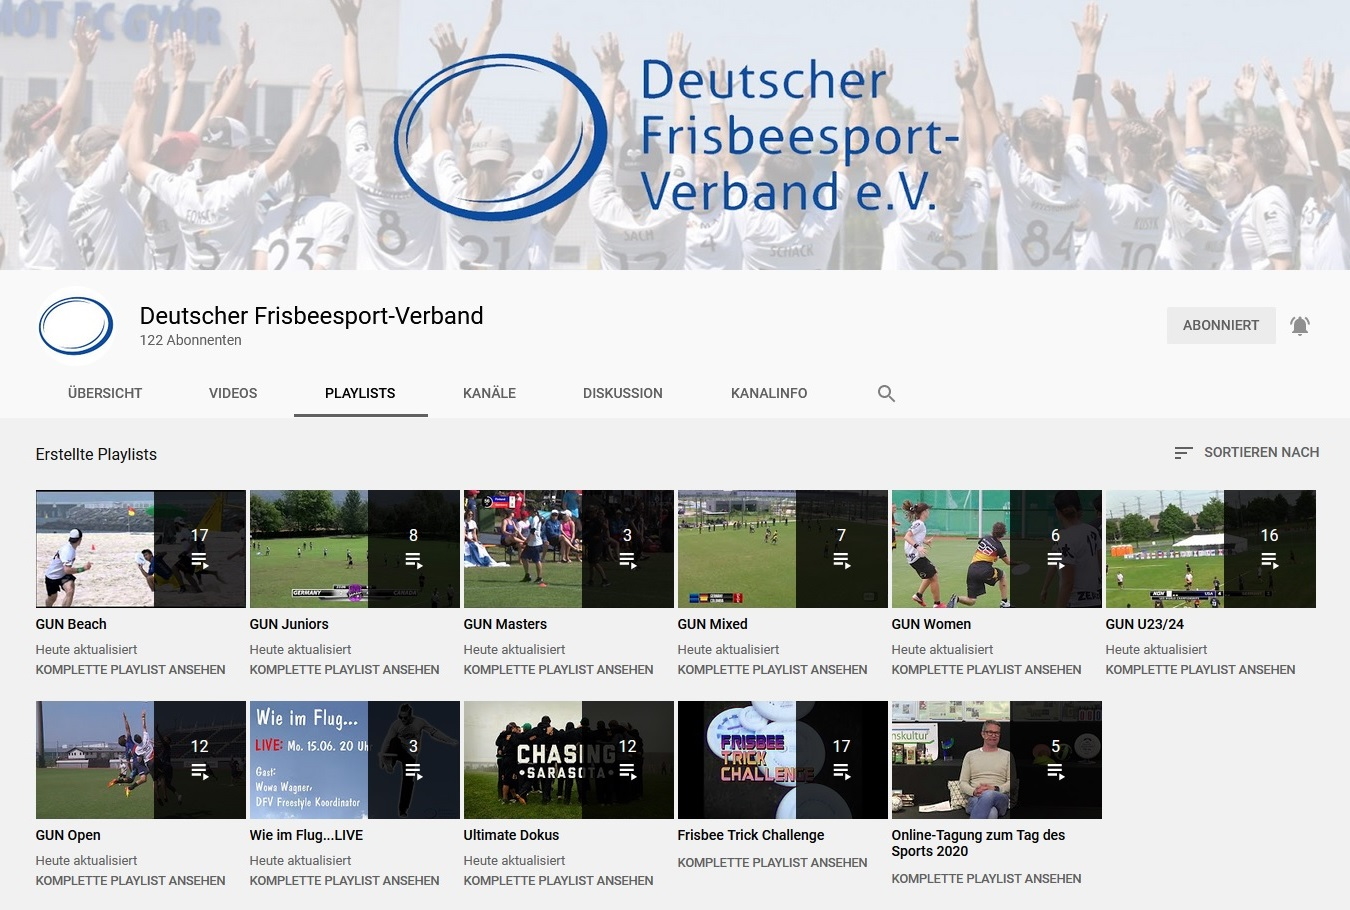Click playlist icon on GUN Beach thumbnail
The width and height of the screenshot is (1350, 910).
pos(199,561)
